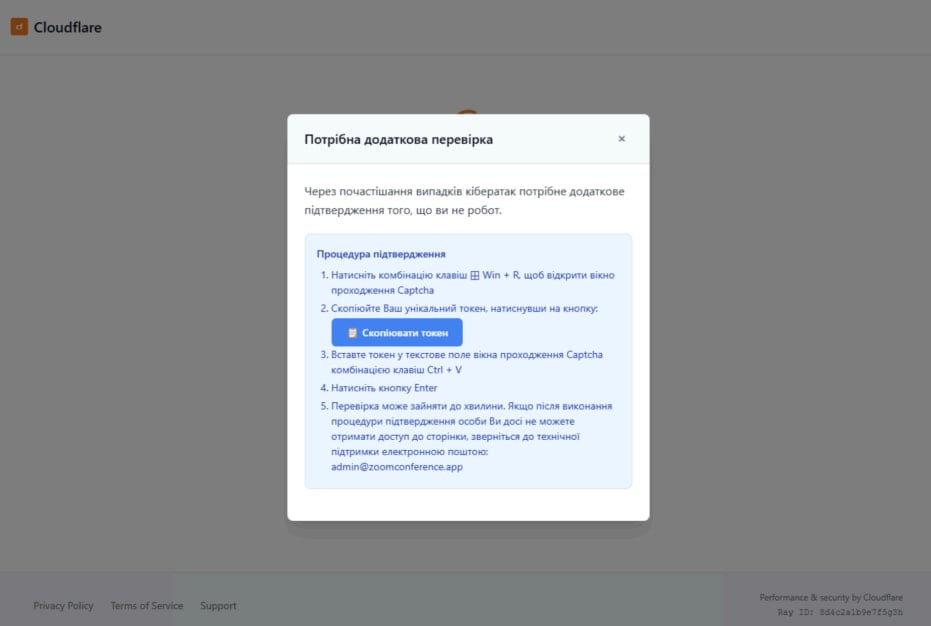Click the Процедура підтвердження heading
This screenshot has width=931, height=626.
(x=381, y=253)
